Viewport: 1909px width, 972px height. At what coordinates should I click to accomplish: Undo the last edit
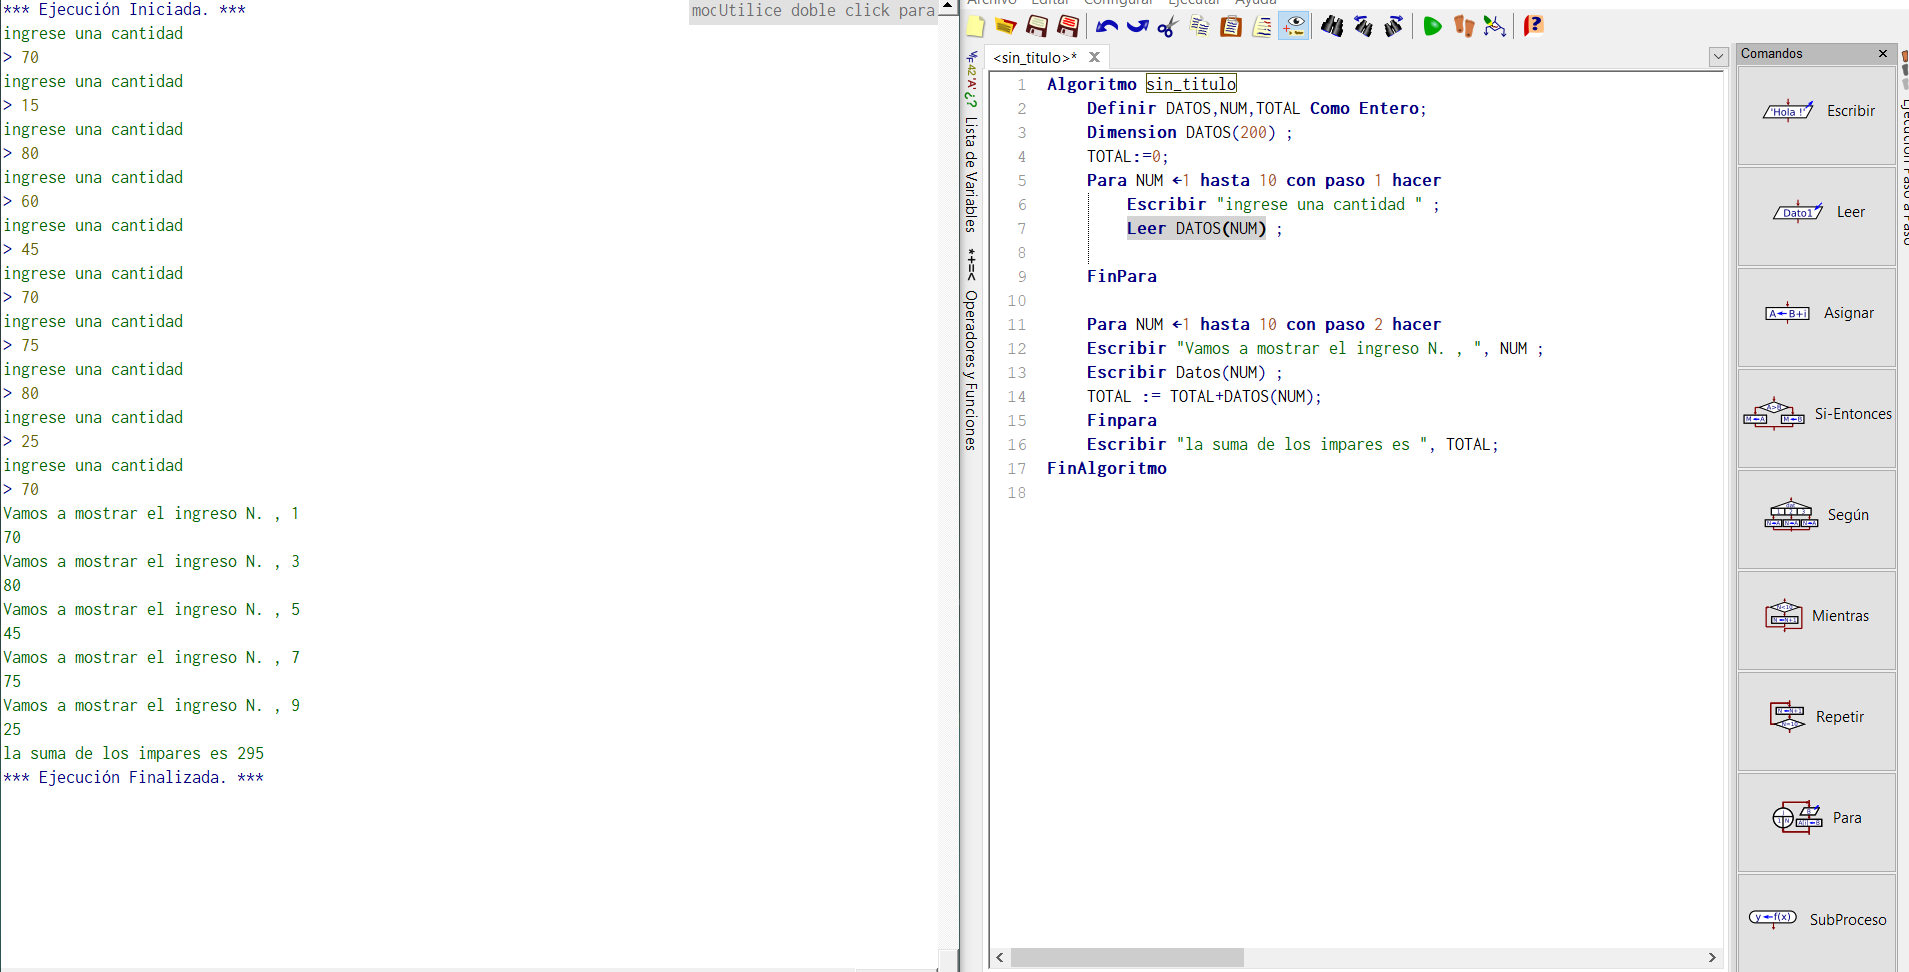1106,27
